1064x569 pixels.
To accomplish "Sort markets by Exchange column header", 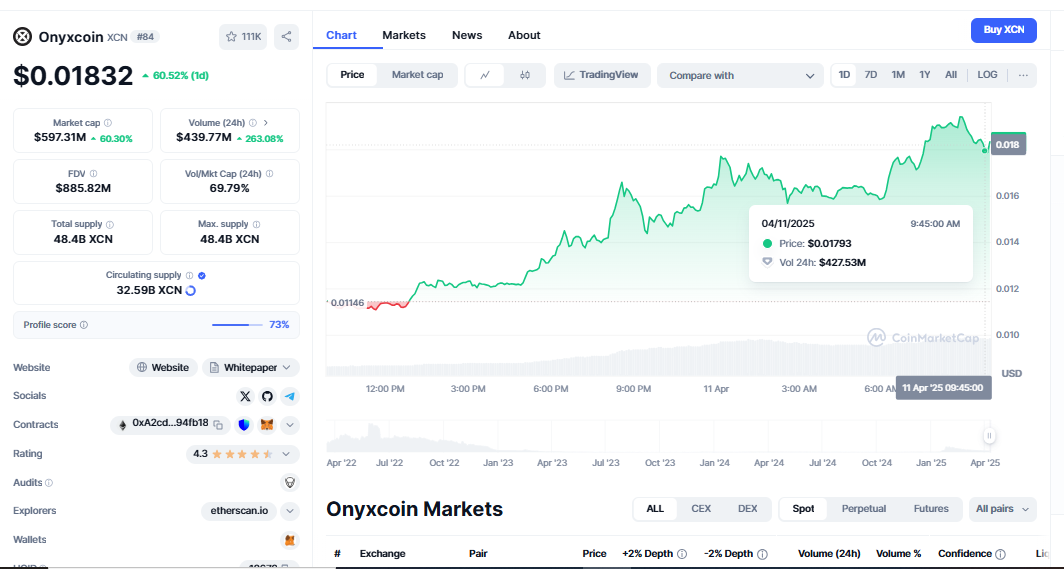I will coord(382,554).
